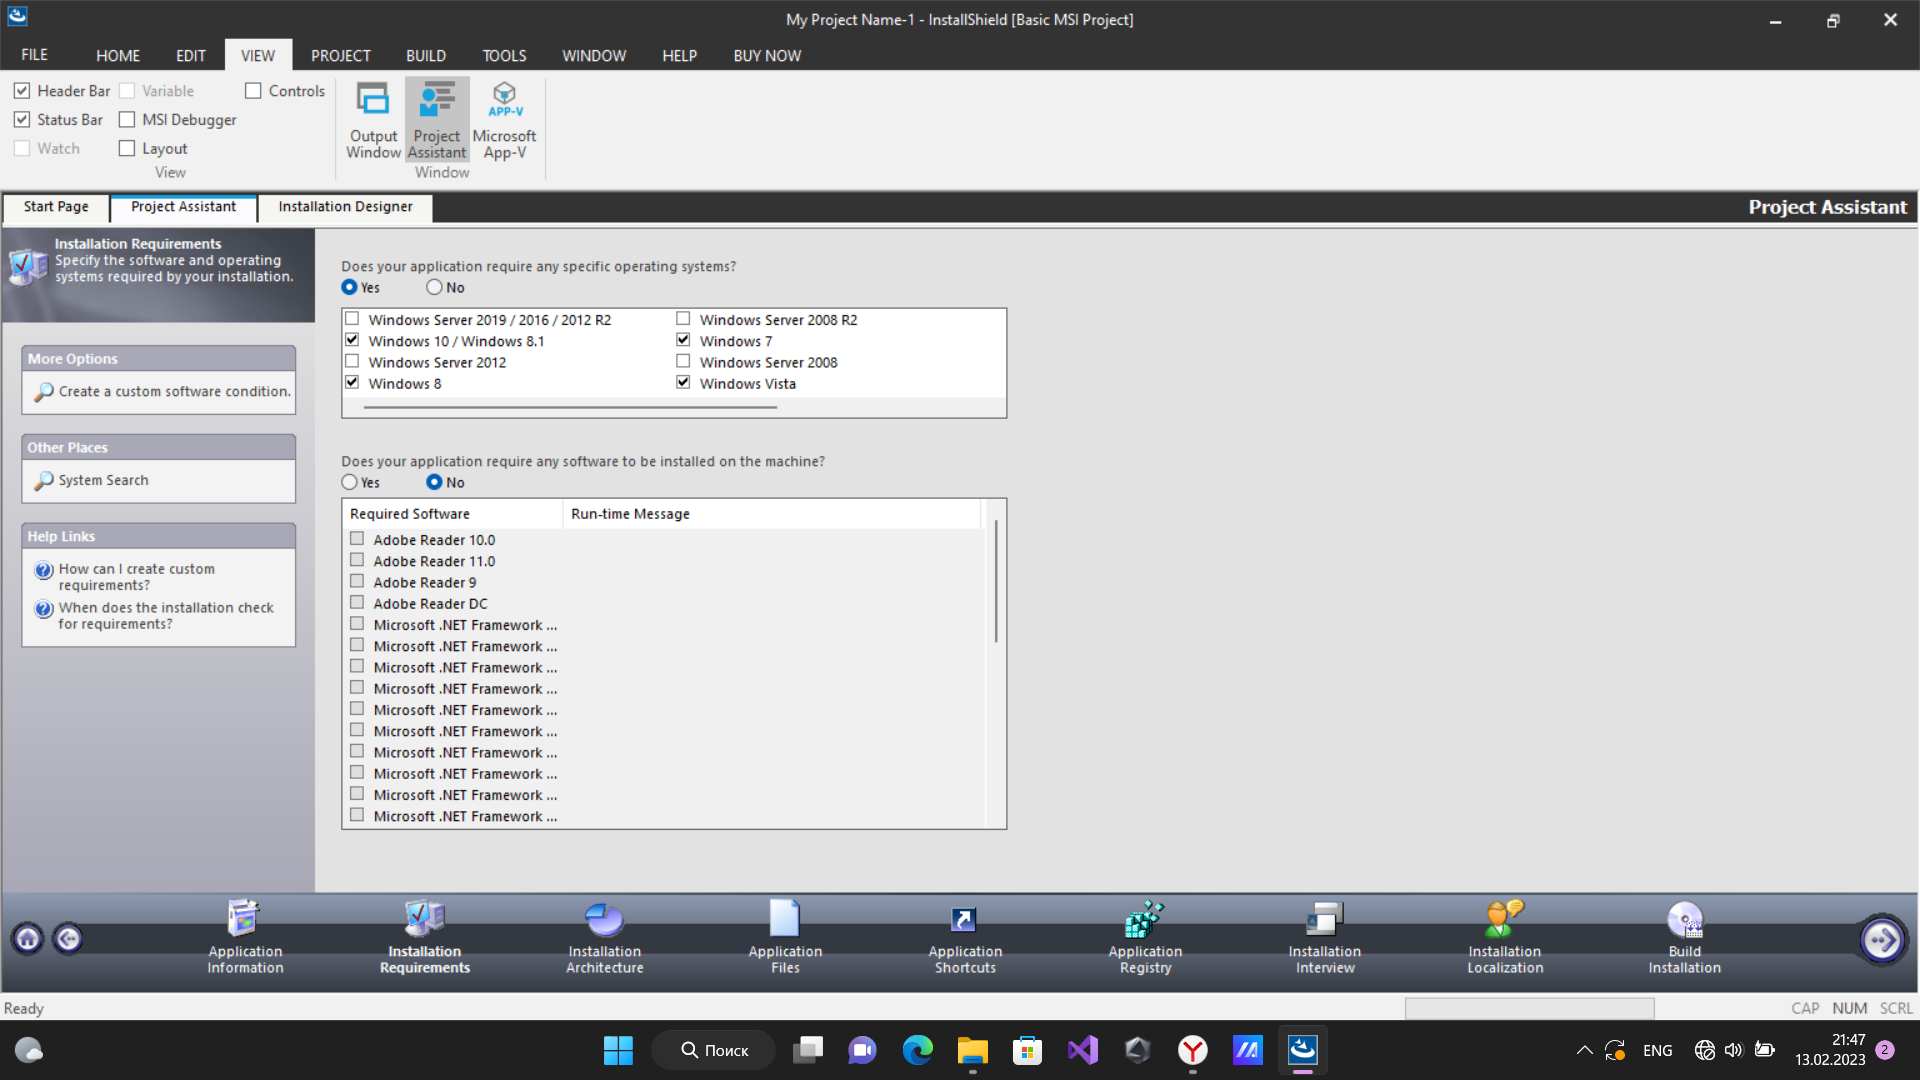The width and height of the screenshot is (1920, 1080).
Task: Open Installation Localization step
Action: coord(1505,937)
